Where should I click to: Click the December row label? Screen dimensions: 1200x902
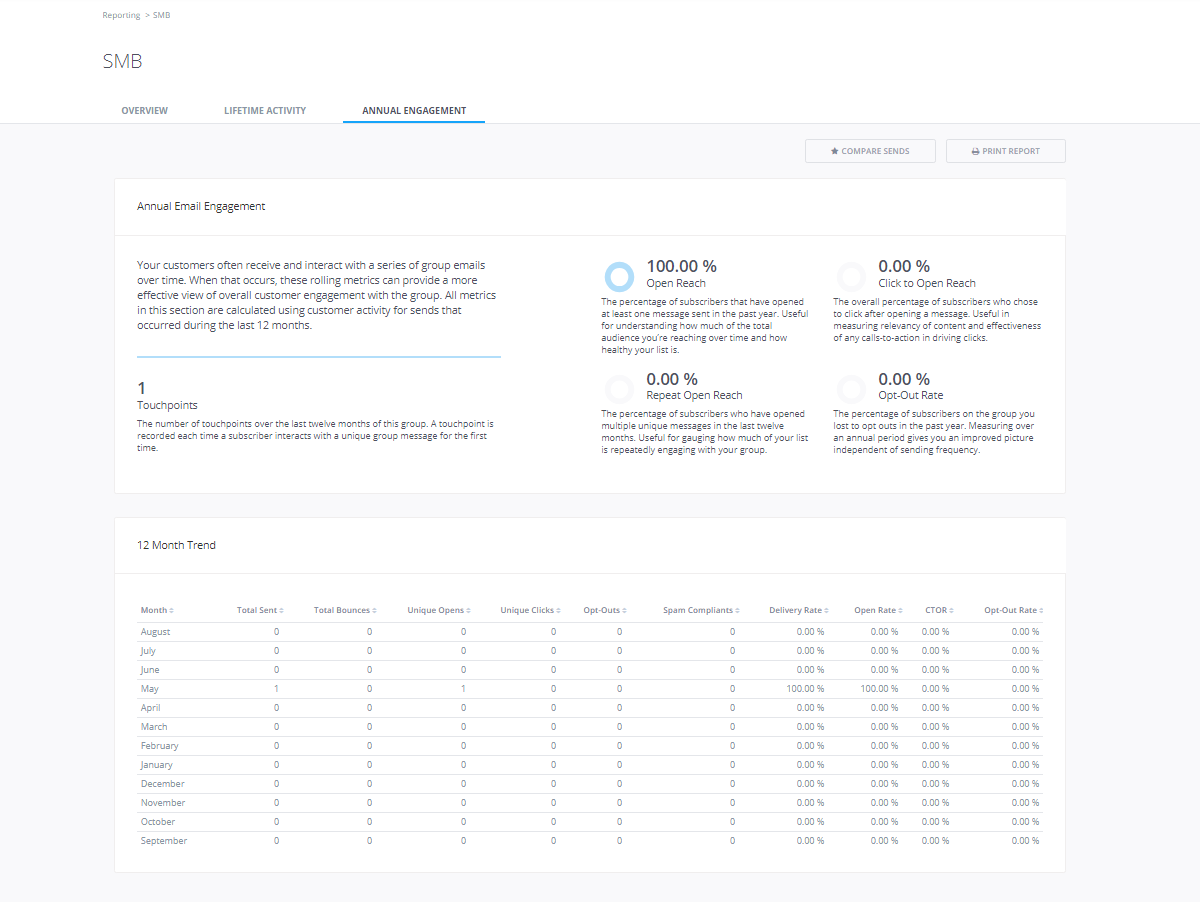(x=161, y=784)
